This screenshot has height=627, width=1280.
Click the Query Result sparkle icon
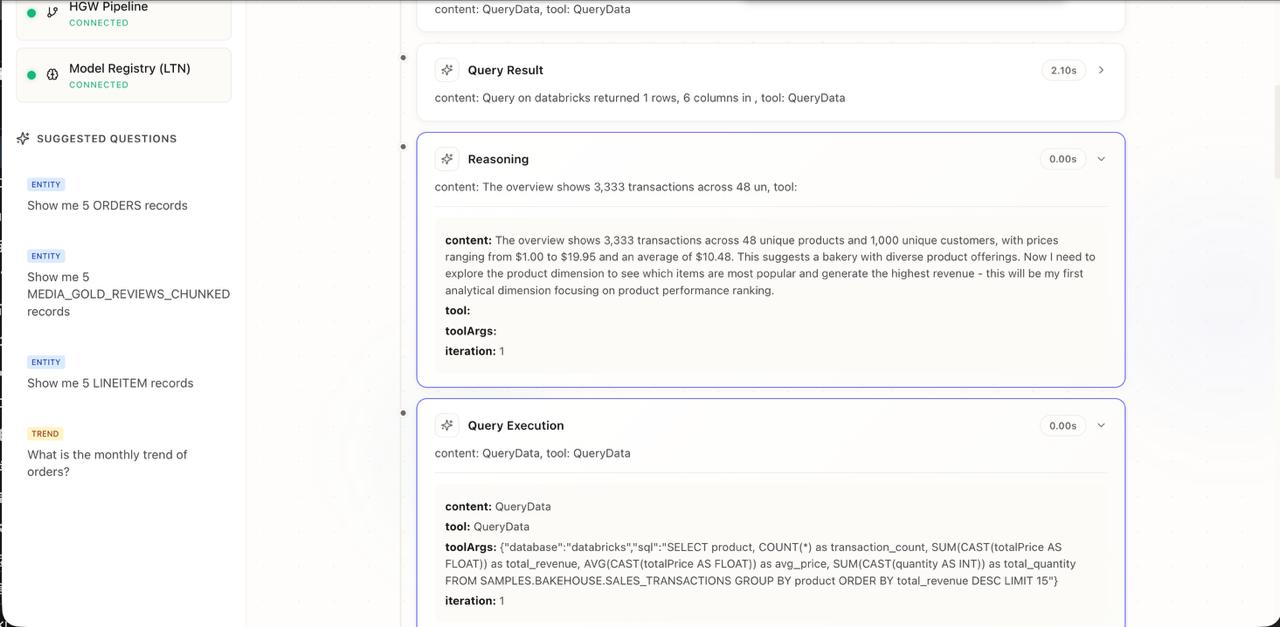click(x=447, y=70)
